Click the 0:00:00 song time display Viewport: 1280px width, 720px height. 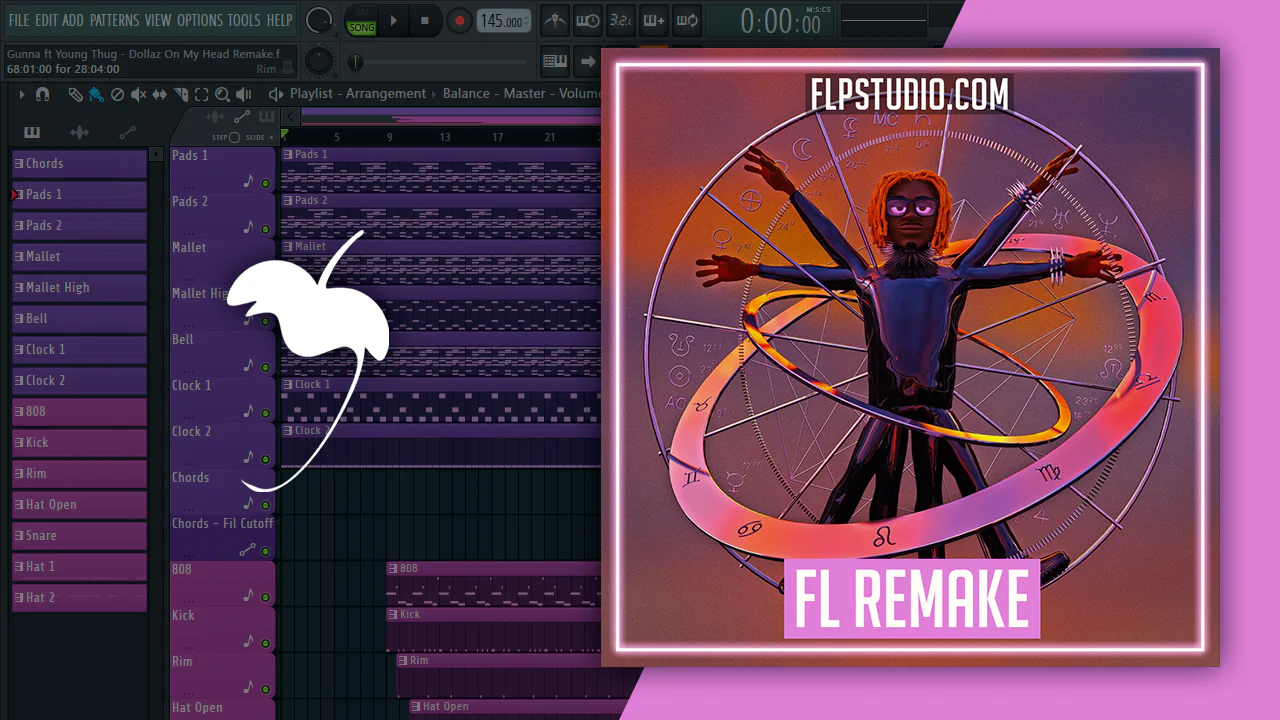pos(781,21)
